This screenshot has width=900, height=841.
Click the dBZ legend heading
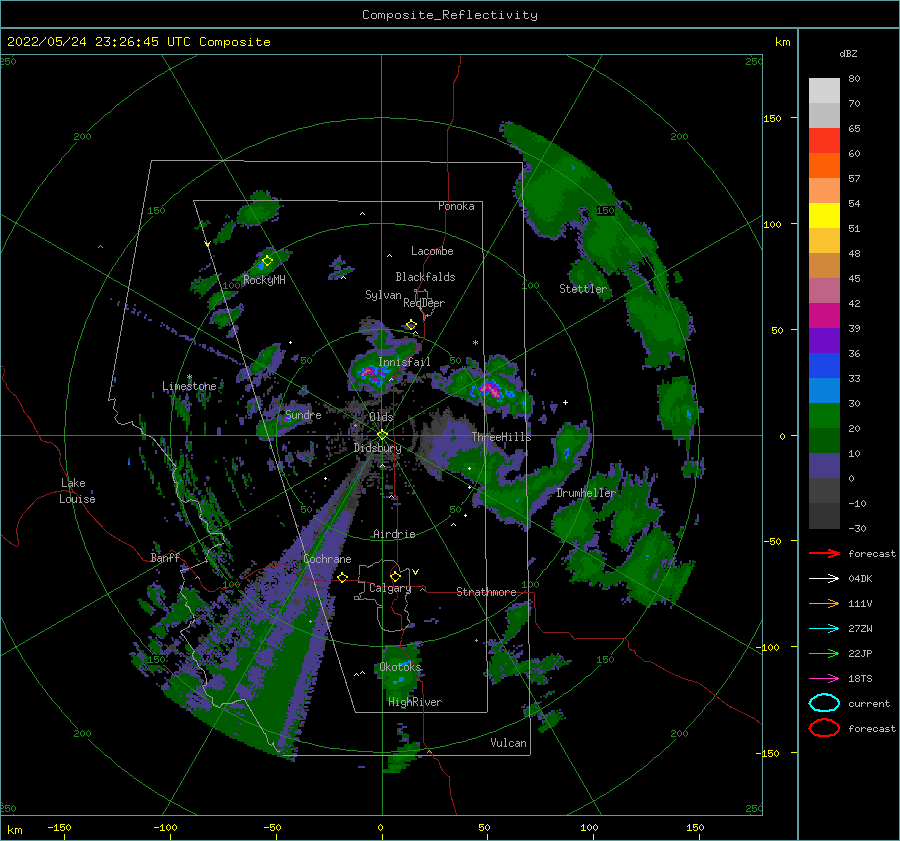848,53
